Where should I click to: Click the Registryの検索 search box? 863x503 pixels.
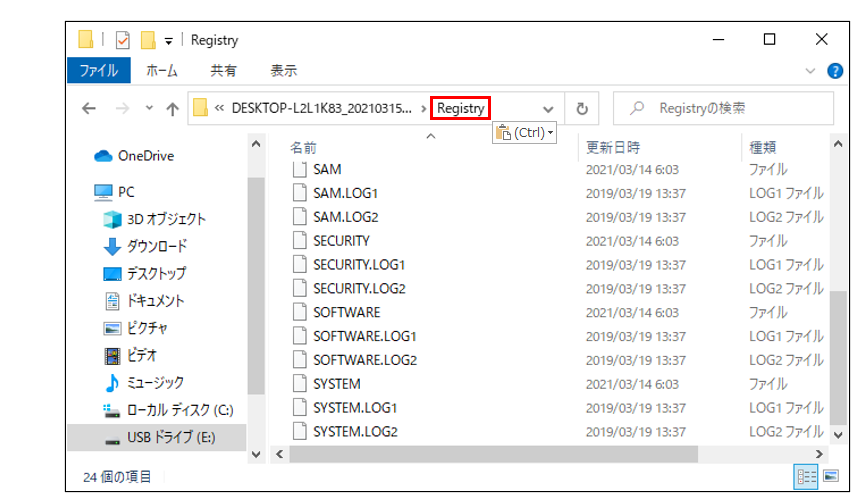point(723,108)
